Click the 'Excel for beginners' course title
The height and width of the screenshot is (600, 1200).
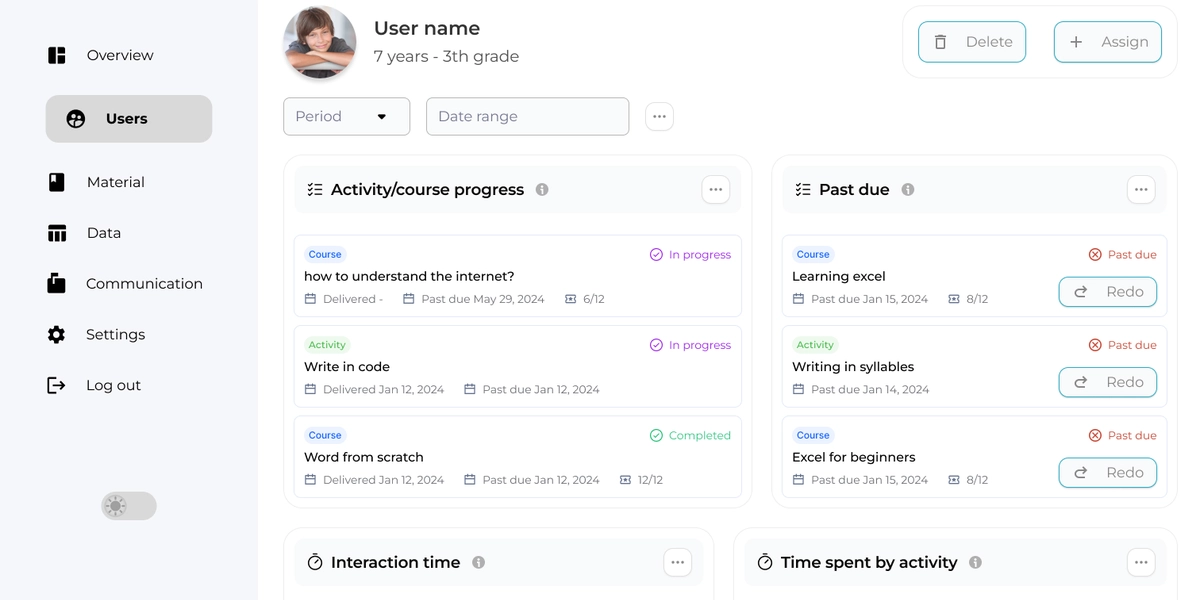854,457
